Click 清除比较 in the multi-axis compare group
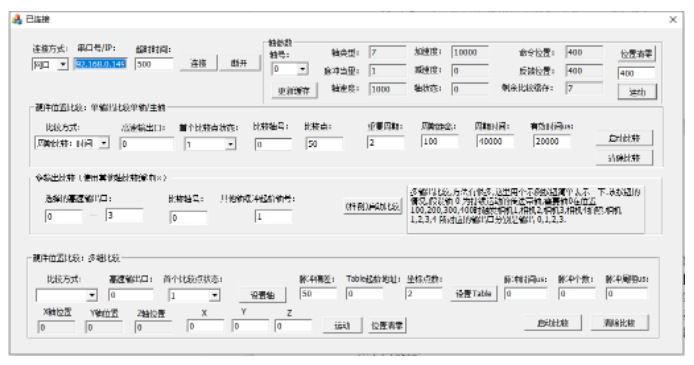This screenshot has height=365, width=694. 620,323
